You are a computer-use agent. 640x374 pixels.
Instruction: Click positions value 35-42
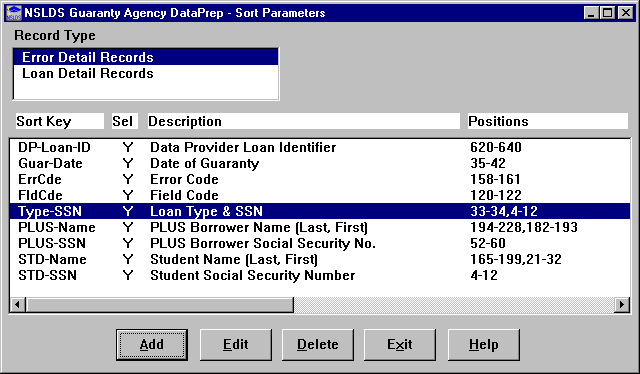point(488,163)
